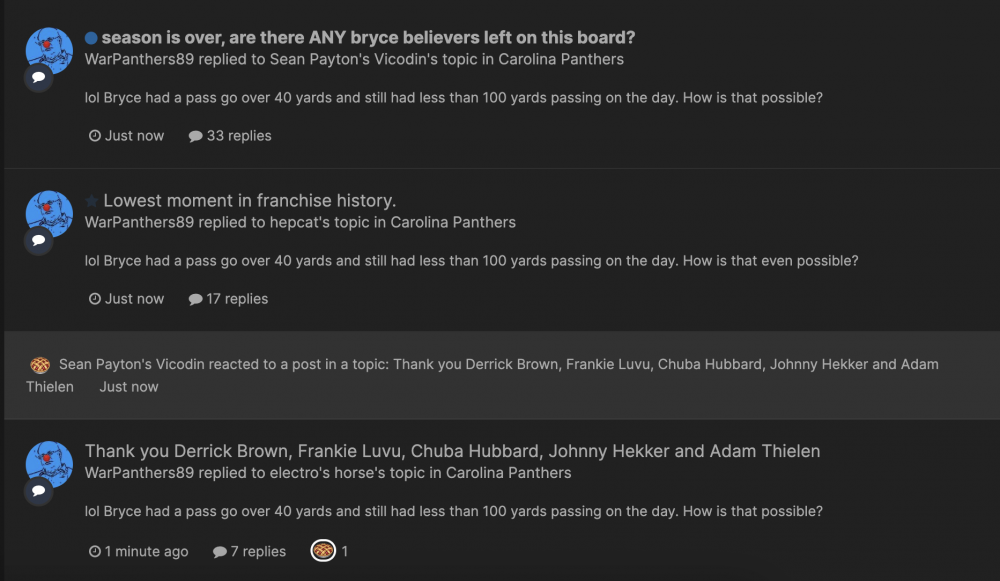The width and height of the screenshot is (1000, 581).
Task: Open WarPanthers89 avatar on Lowest moment post
Action: click(x=48, y=213)
